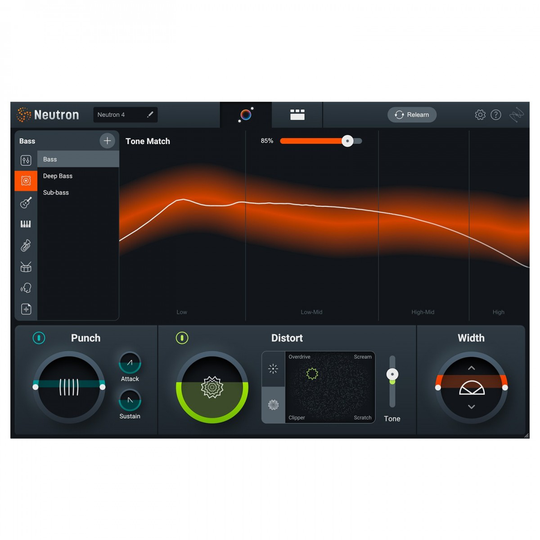
Task: Open the settings gear
Action: [480, 115]
